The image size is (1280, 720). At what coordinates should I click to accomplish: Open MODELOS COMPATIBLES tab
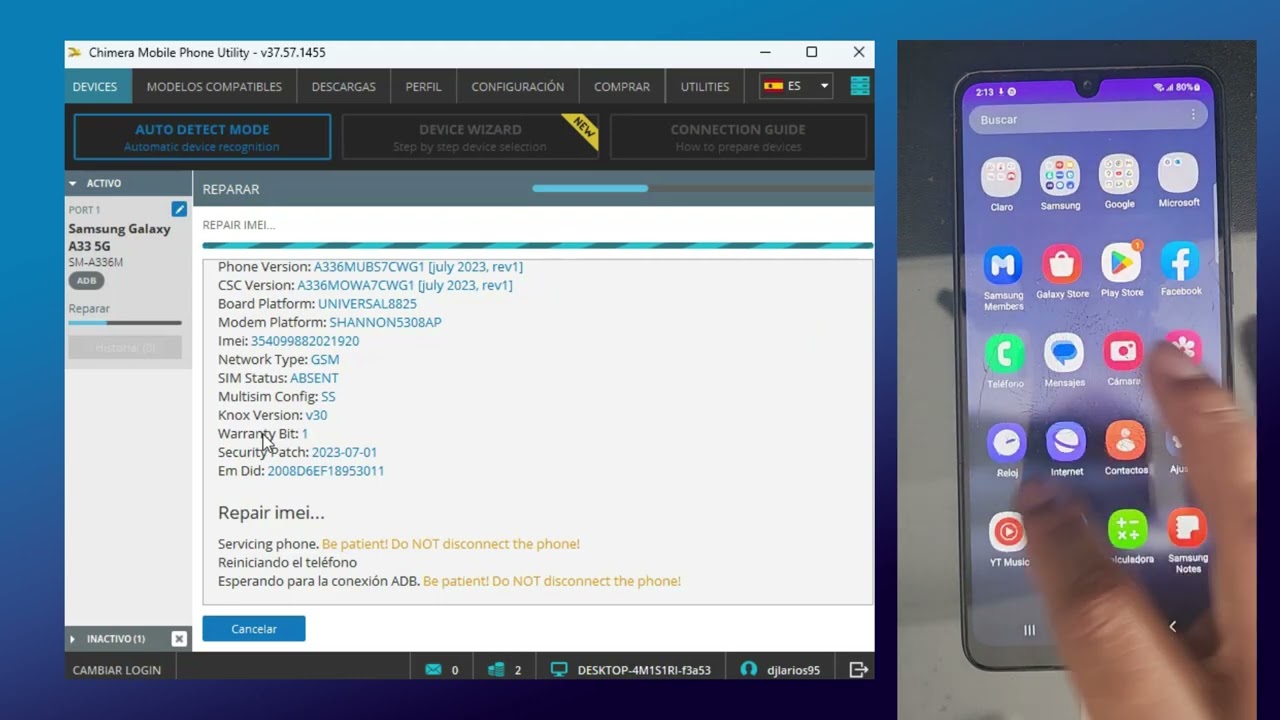[x=214, y=87]
